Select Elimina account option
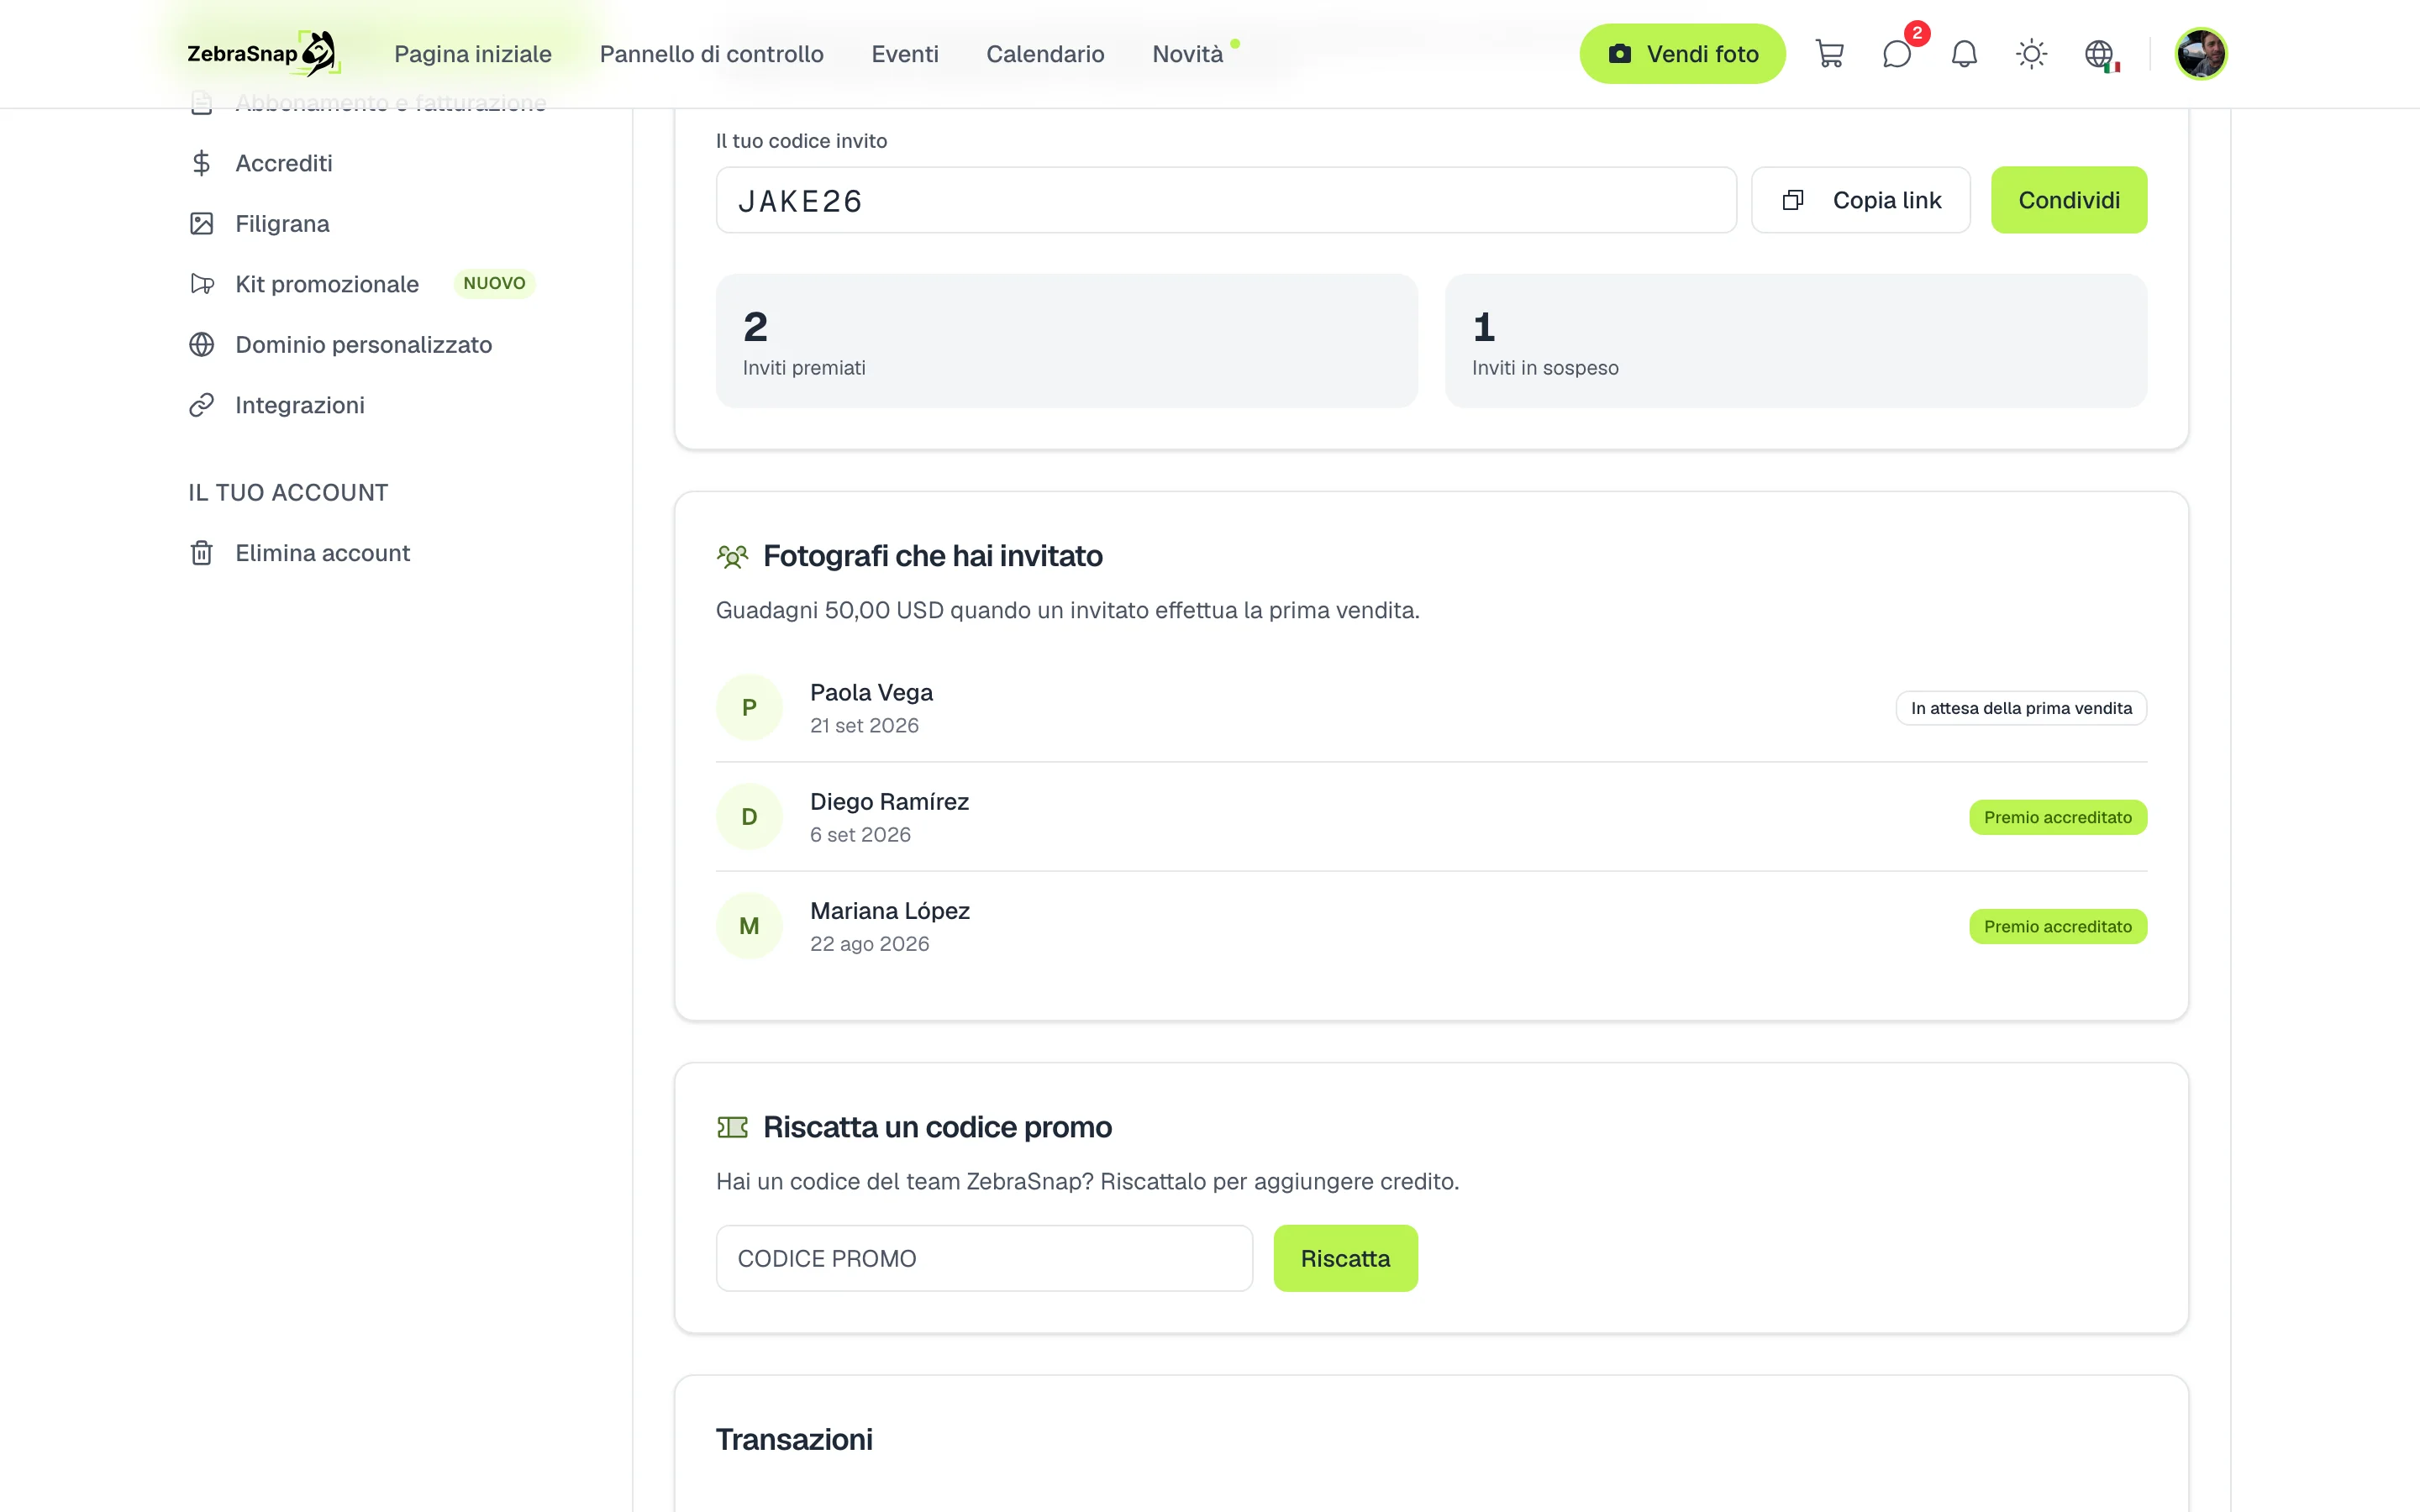Screen dimensions: 2420x1512 [322, 553]
